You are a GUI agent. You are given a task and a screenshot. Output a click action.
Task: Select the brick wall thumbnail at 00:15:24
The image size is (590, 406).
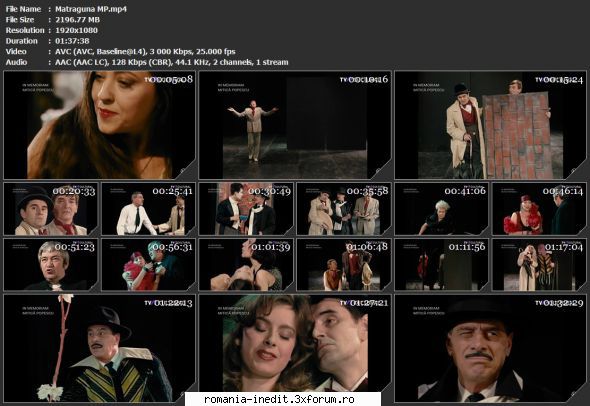click(490, 125)
